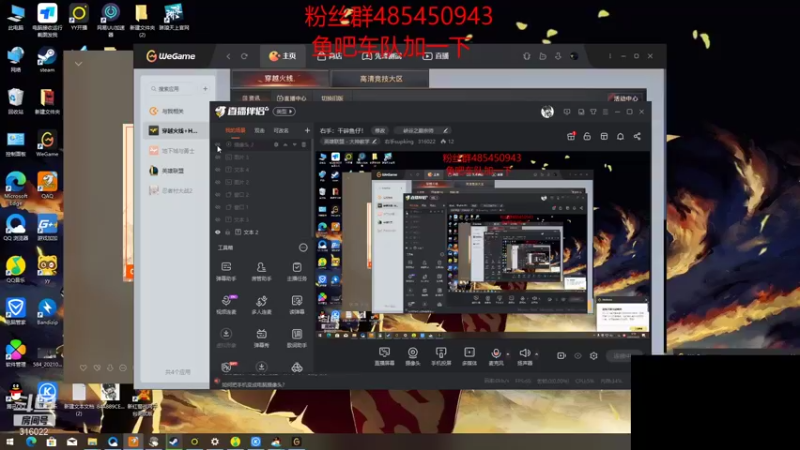The image size is (800, 450).
Task: Click the record video icon in bottom bar
Action: coord(561,356)
